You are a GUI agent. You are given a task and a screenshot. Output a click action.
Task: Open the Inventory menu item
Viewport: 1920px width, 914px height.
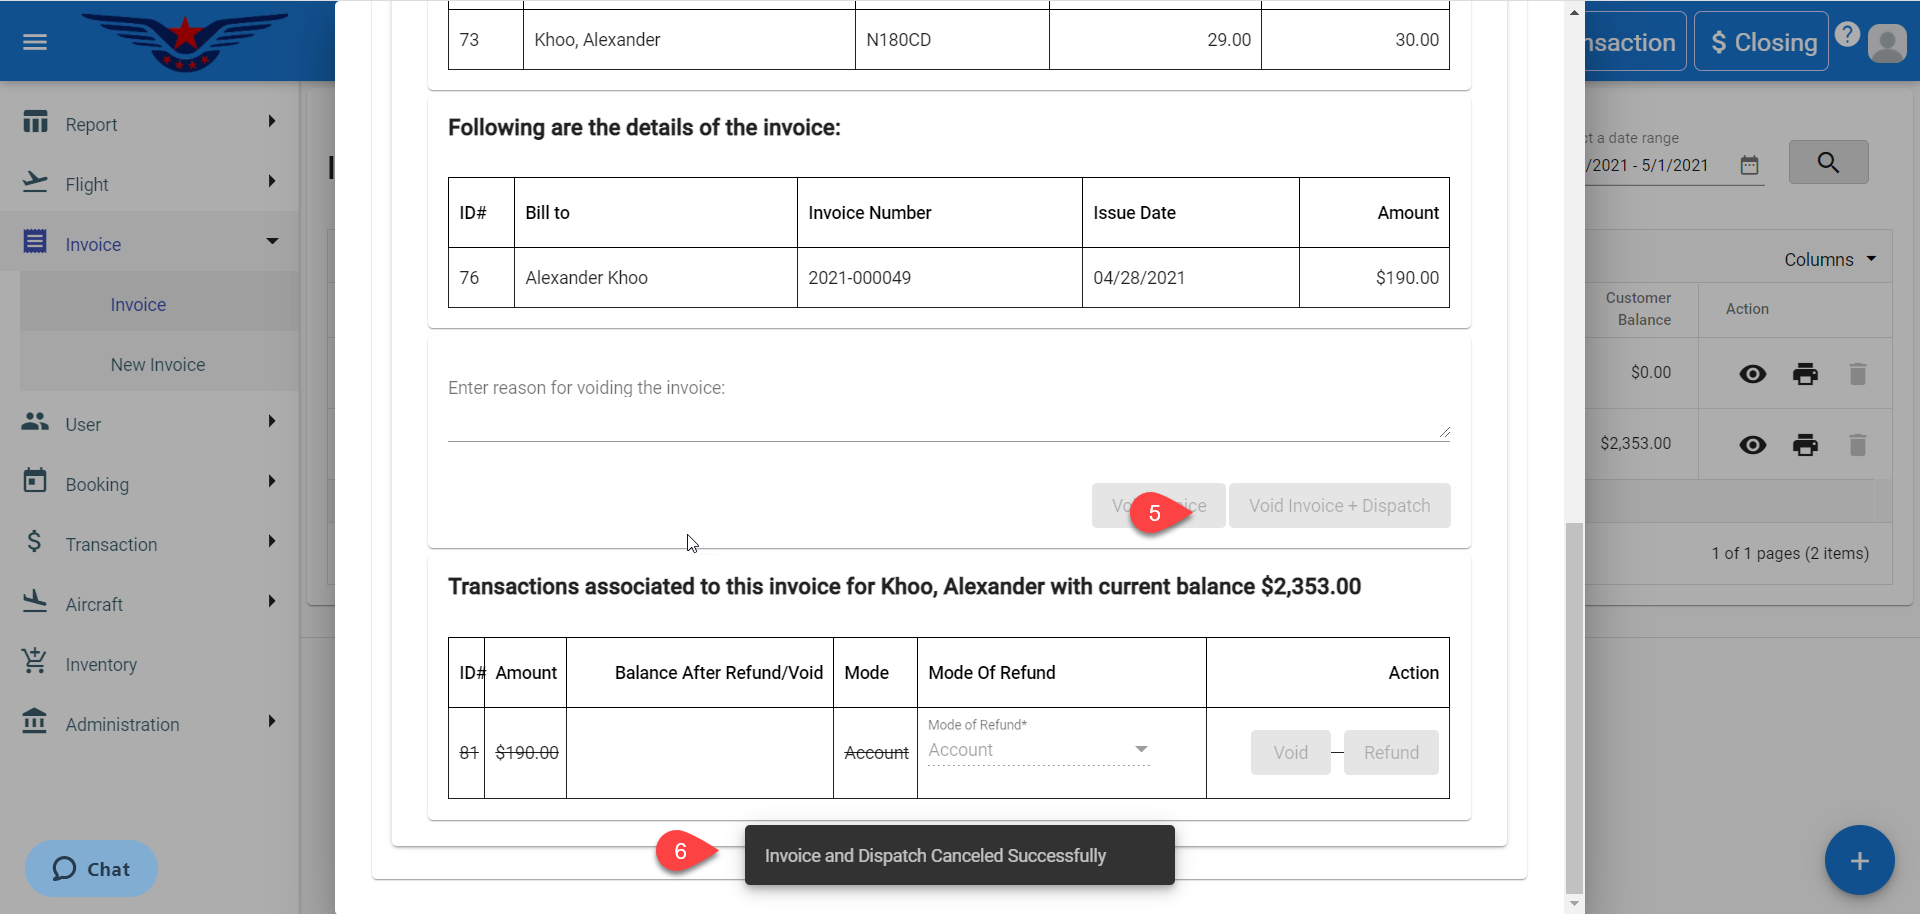coord(101,665)
